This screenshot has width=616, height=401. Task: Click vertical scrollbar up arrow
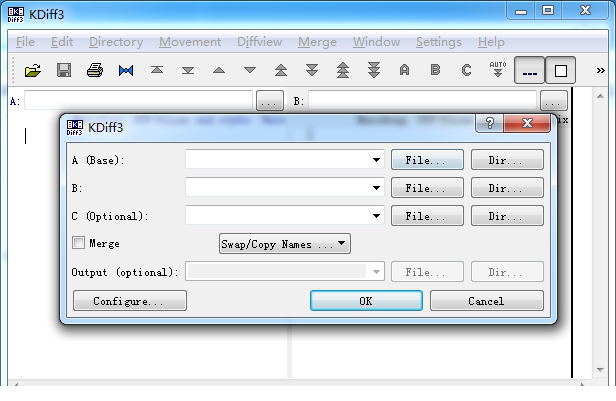[600, 96]
